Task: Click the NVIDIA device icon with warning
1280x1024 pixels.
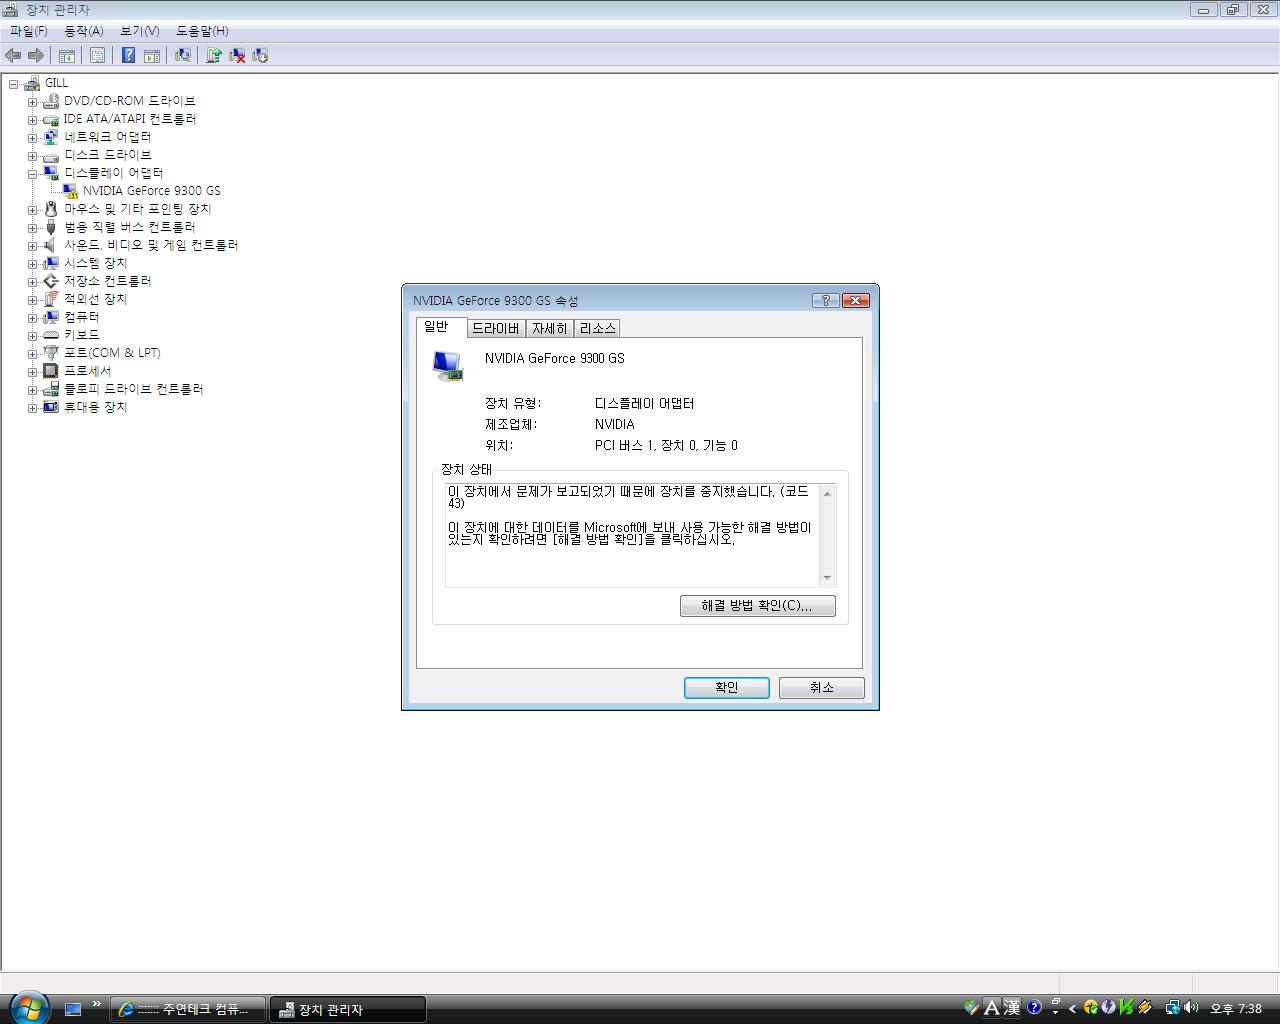Action: (70, 191)
